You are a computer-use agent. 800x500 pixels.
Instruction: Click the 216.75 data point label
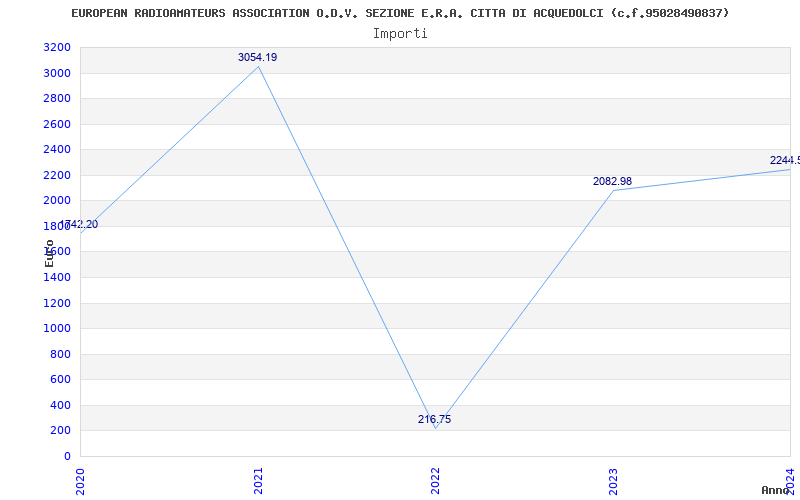(434, 419)
